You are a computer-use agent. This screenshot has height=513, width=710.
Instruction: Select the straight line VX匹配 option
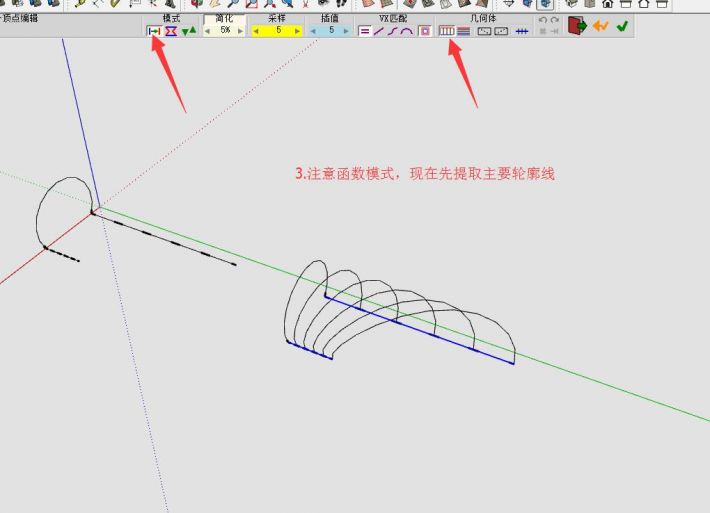(x=379, y=31)
